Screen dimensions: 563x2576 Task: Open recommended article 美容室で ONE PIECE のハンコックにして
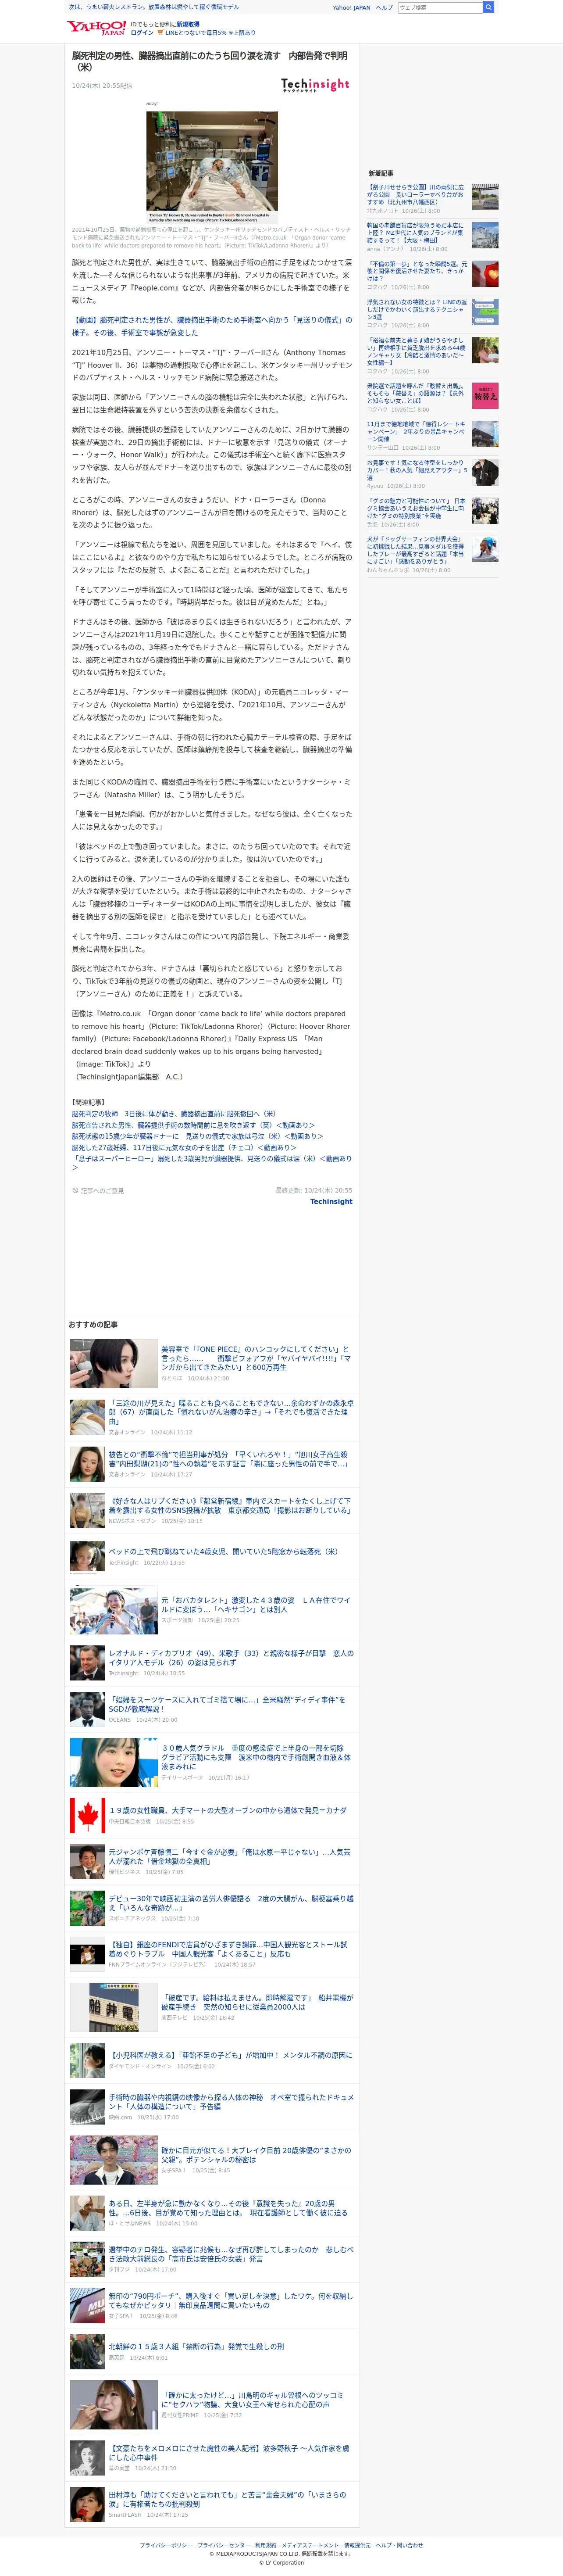click(256, 1358)
